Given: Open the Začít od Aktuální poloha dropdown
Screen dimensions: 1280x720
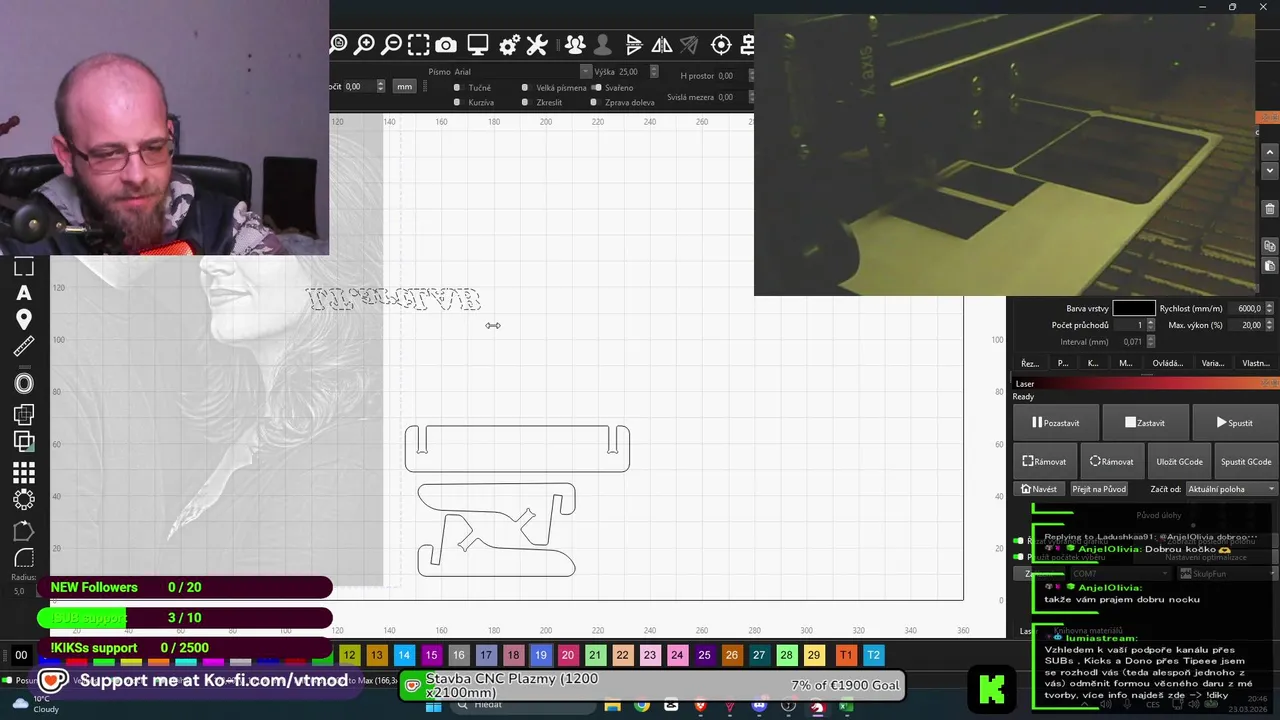Looking at the screenshot, I should coord(1232,489).
